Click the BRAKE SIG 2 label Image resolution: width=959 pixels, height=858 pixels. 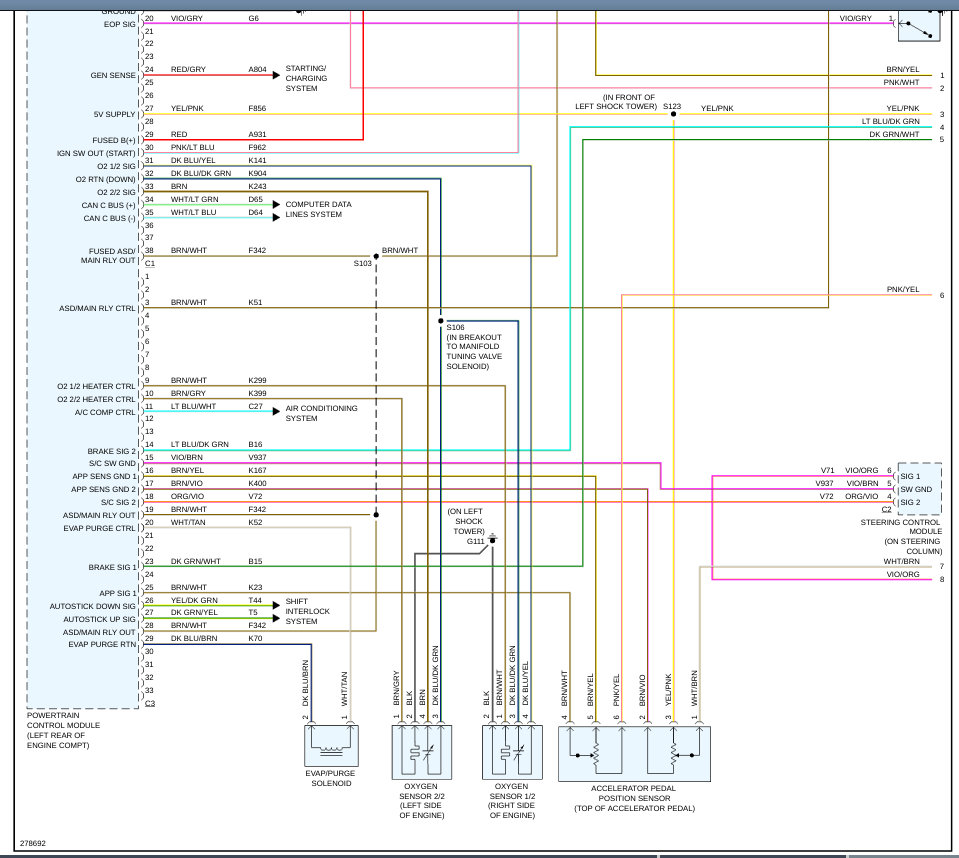[x=111, y=451]
